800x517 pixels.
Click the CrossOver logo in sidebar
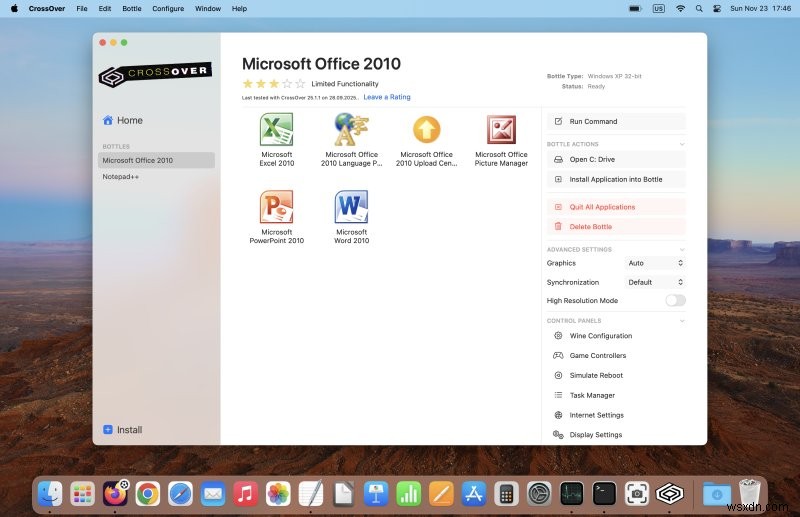pyautogui.click(x=155, y=75)
